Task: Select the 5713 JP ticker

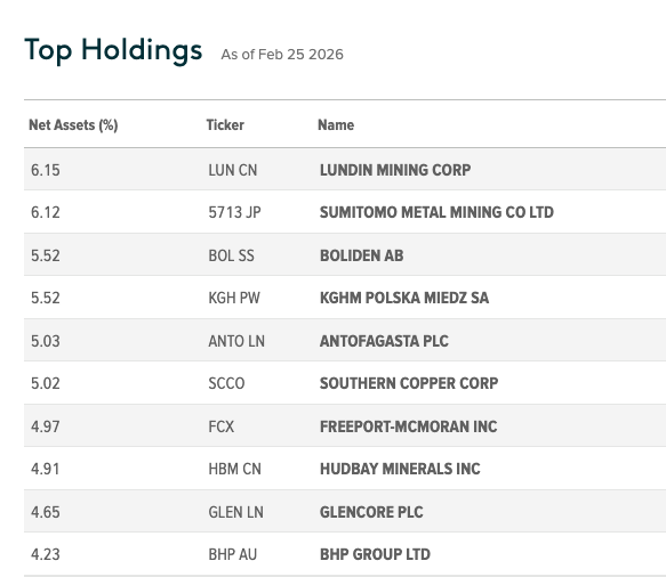Action: [234, 212]
